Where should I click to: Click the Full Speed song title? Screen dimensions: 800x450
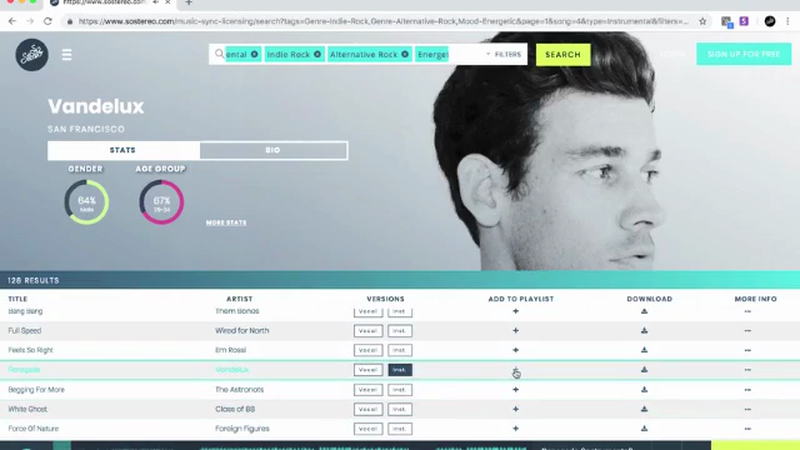[24, 331]
